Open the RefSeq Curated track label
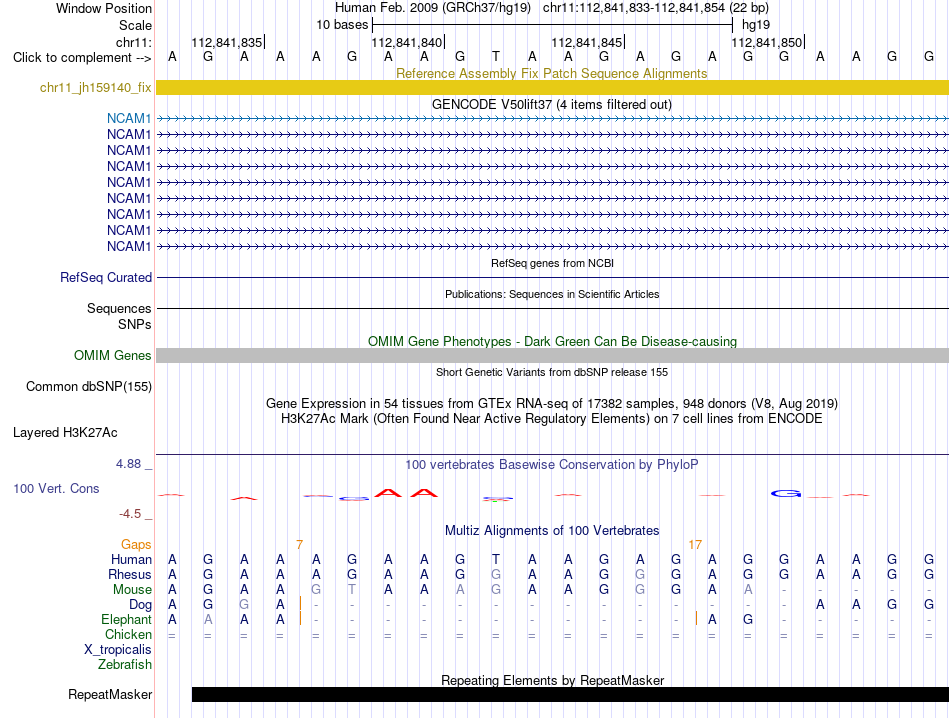950x718 pixels. coord(105,278)
